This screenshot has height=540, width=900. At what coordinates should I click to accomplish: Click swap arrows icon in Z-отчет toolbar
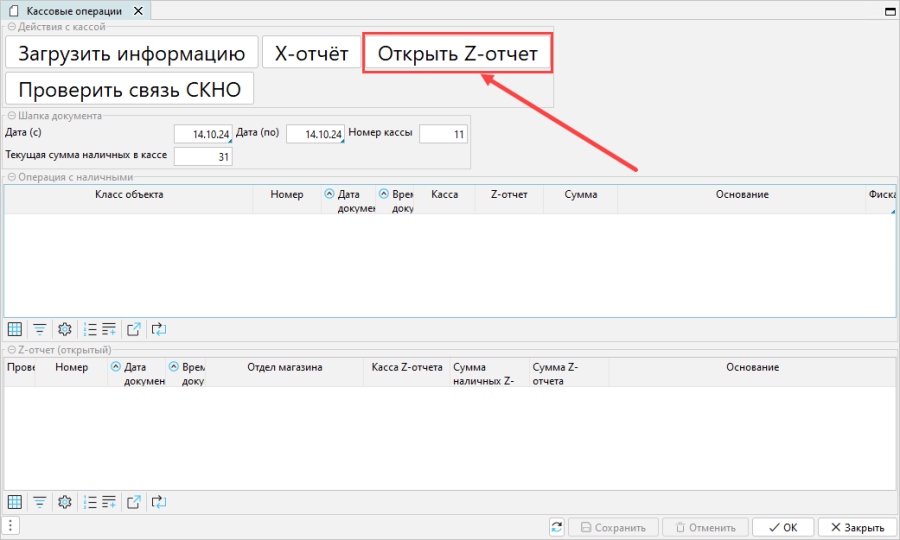pyautogui.click(x=158, y=502)
